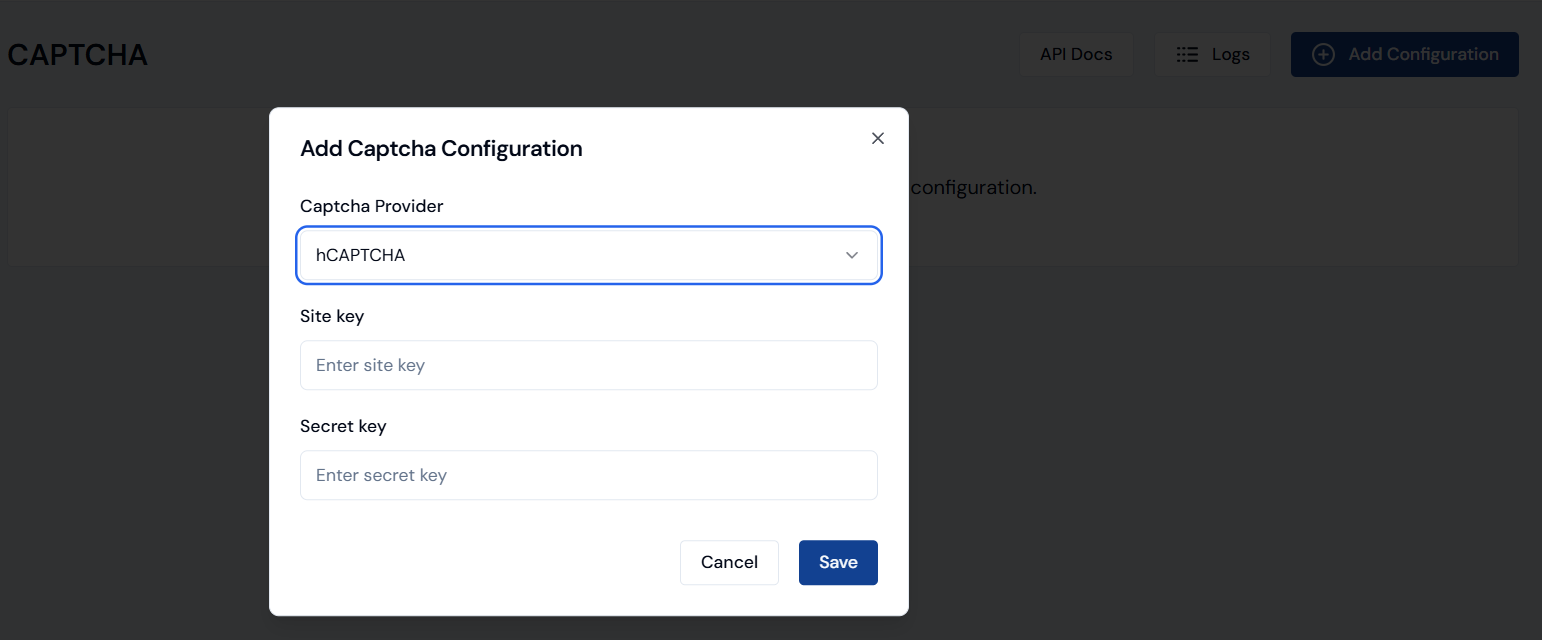Click the Add Captcha Configuration dialog title

(x=441, y=149)
